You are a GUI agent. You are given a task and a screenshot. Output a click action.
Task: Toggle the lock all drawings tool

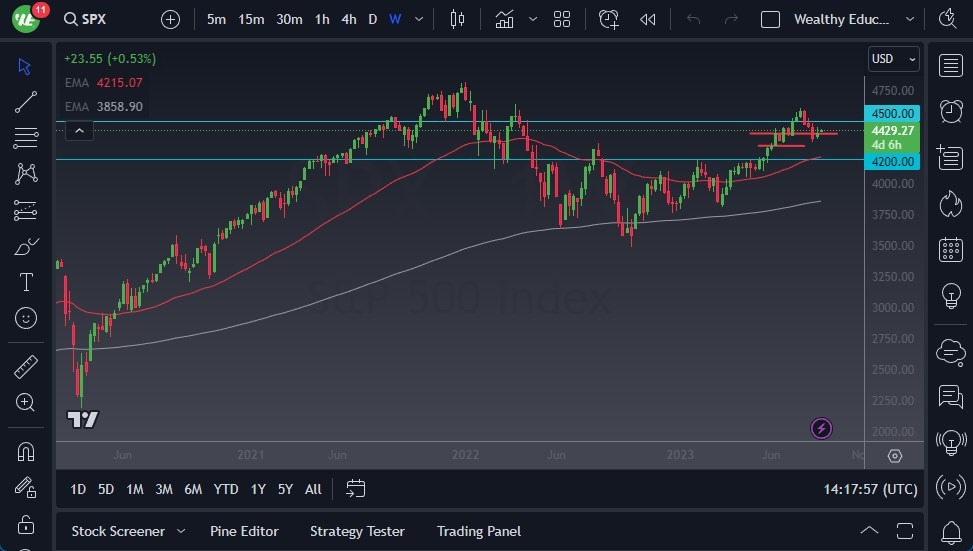[26, 524]
